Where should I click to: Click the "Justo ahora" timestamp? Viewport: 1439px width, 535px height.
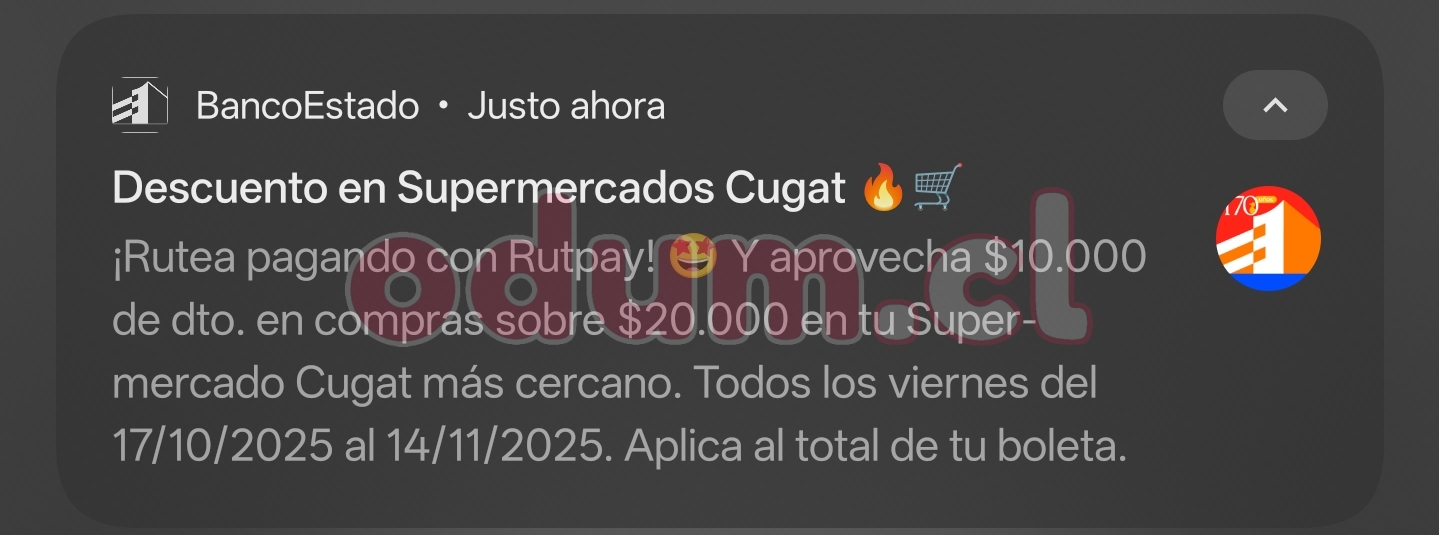pos(566,105)
